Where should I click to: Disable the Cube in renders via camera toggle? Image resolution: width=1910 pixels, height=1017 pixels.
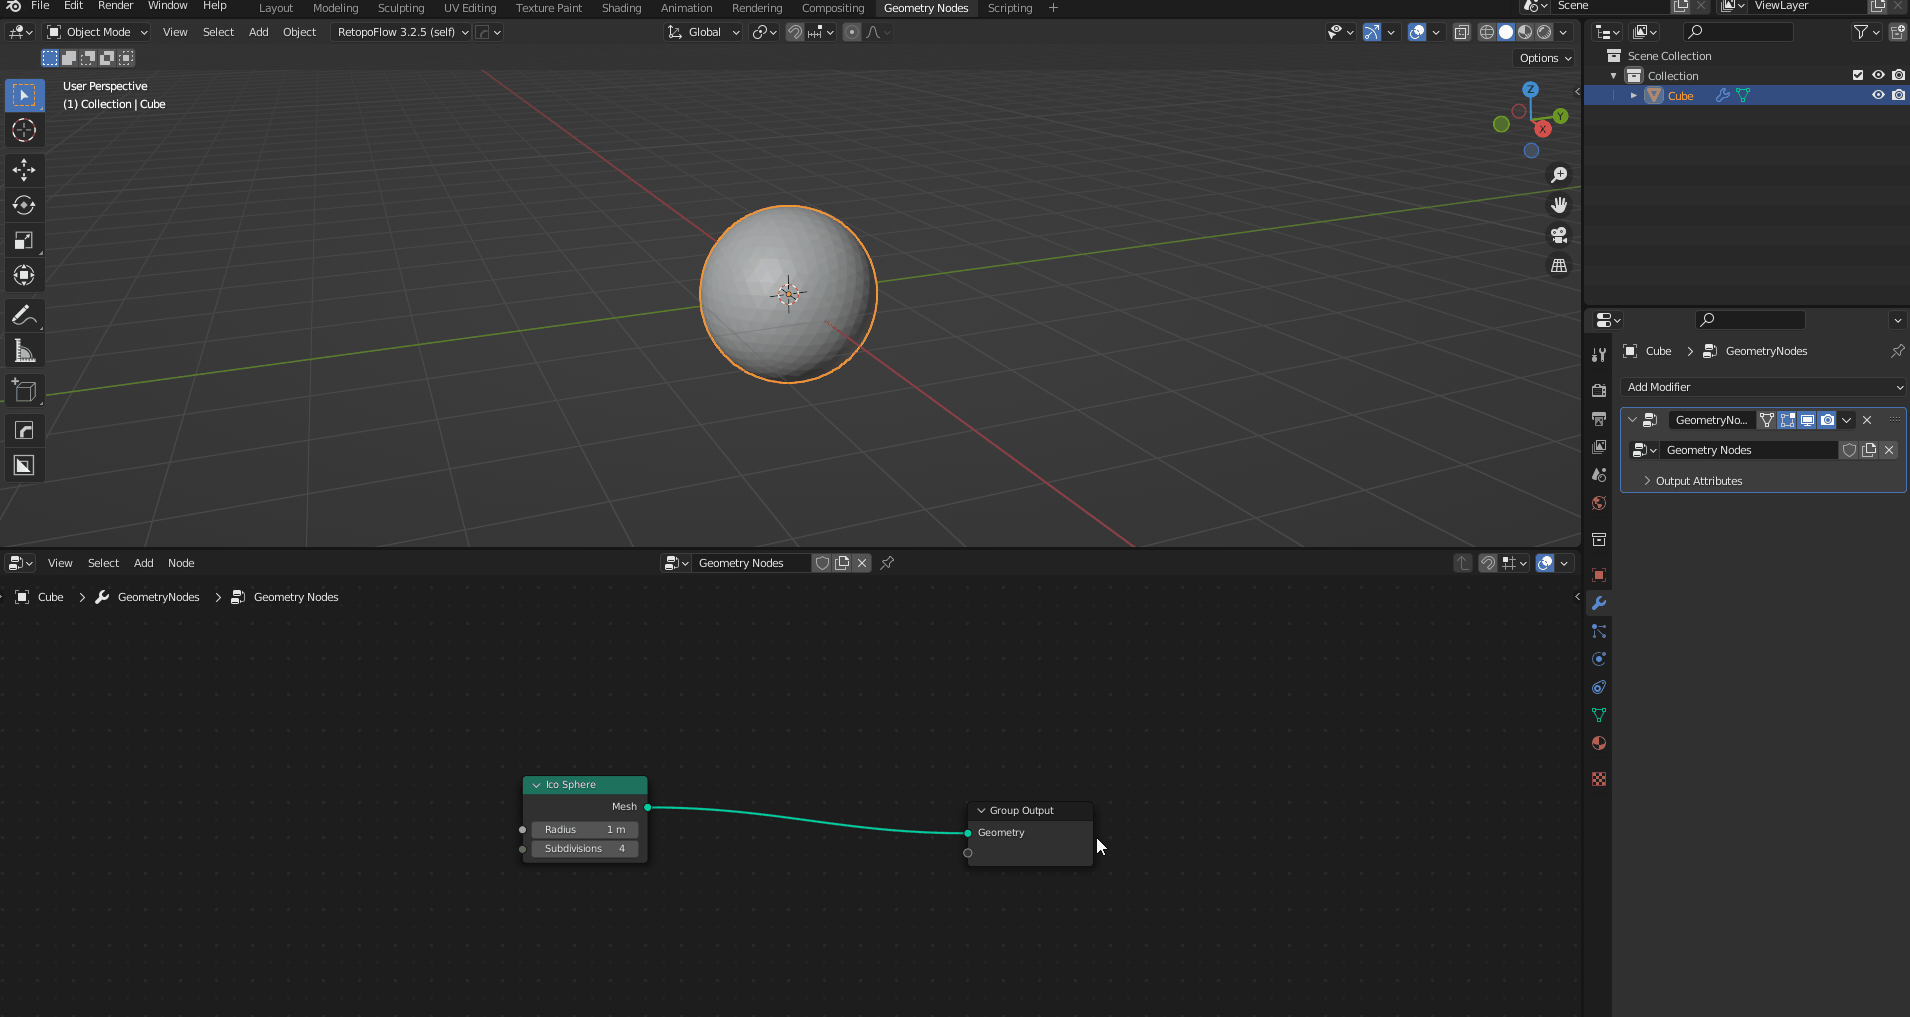pos(1897,95)
